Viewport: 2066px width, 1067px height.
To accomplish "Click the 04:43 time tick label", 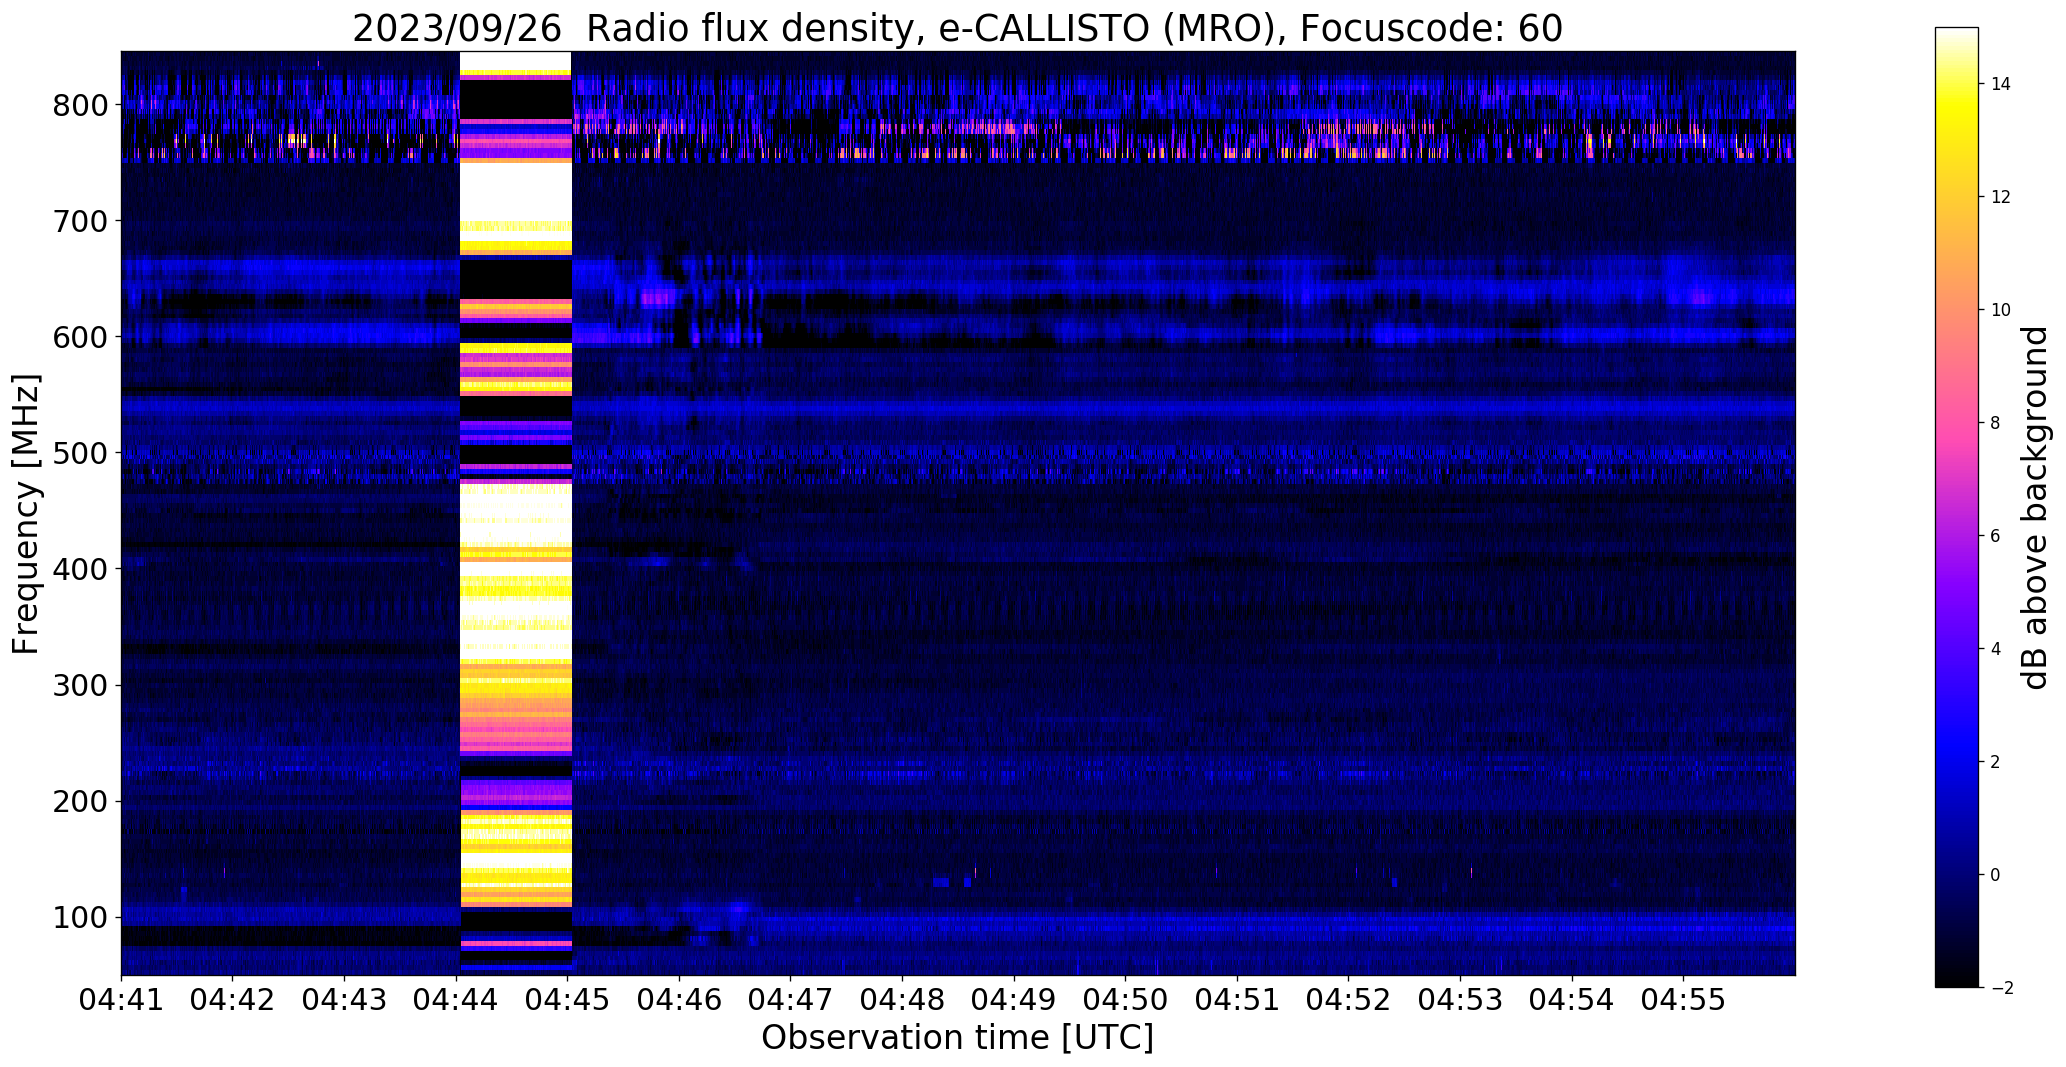I will pos(344,999).
